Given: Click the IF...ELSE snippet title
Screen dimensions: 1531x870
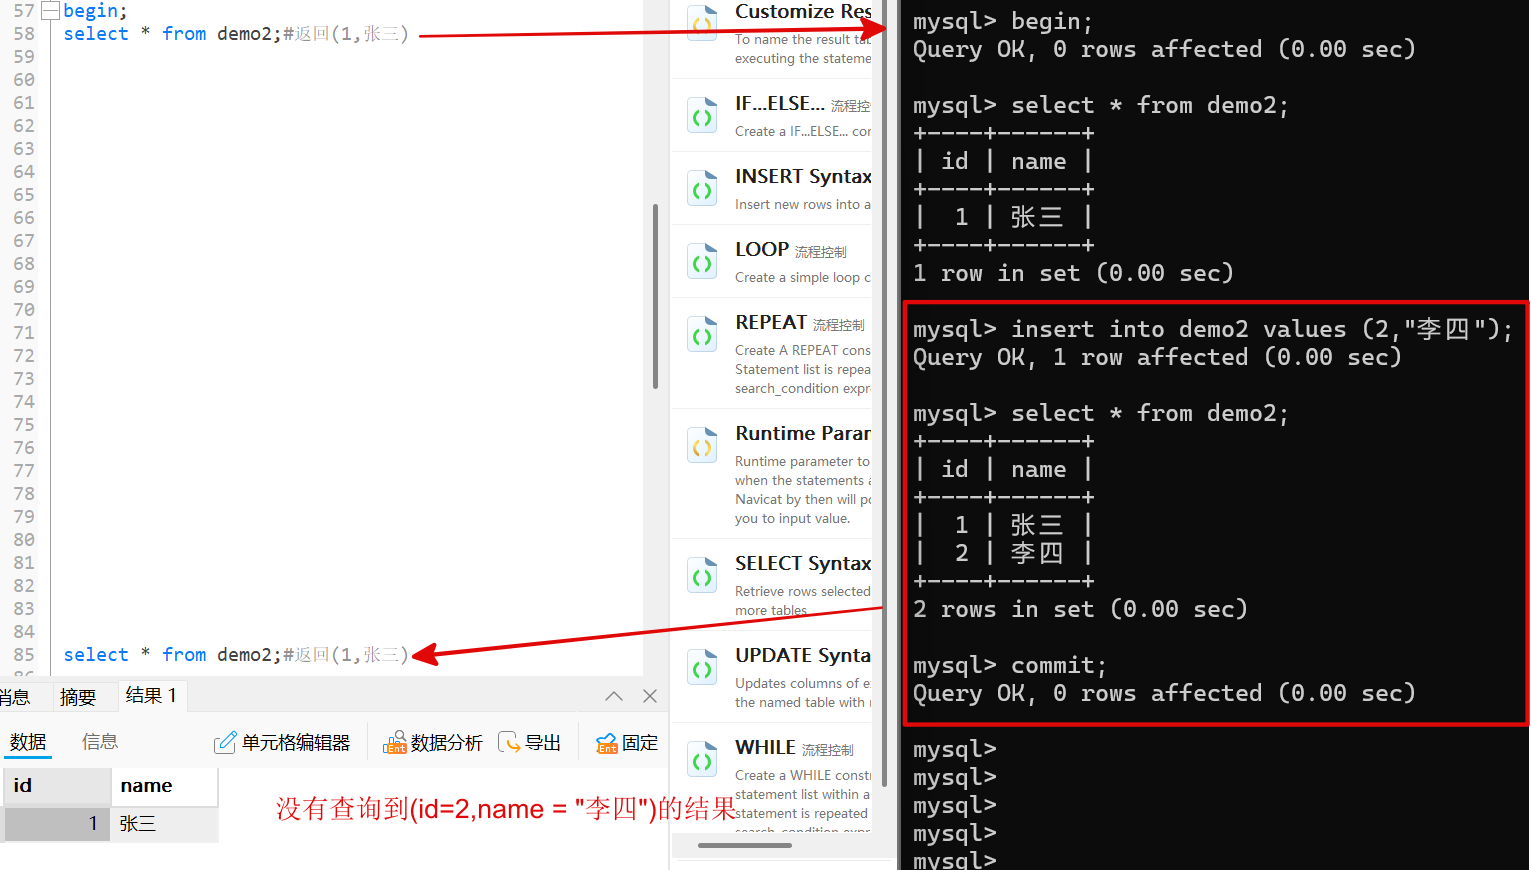Looking at the screenshot, I should pos(780,104).
